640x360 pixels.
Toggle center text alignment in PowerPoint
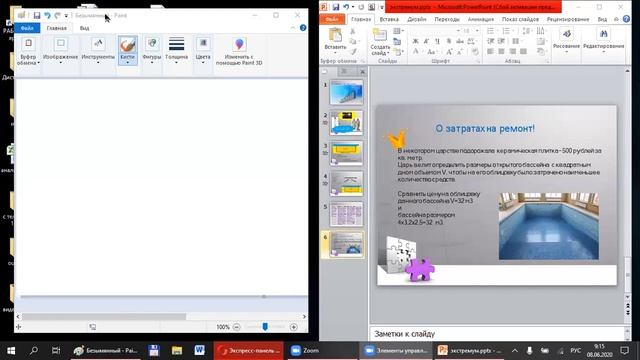pos(502,51)
